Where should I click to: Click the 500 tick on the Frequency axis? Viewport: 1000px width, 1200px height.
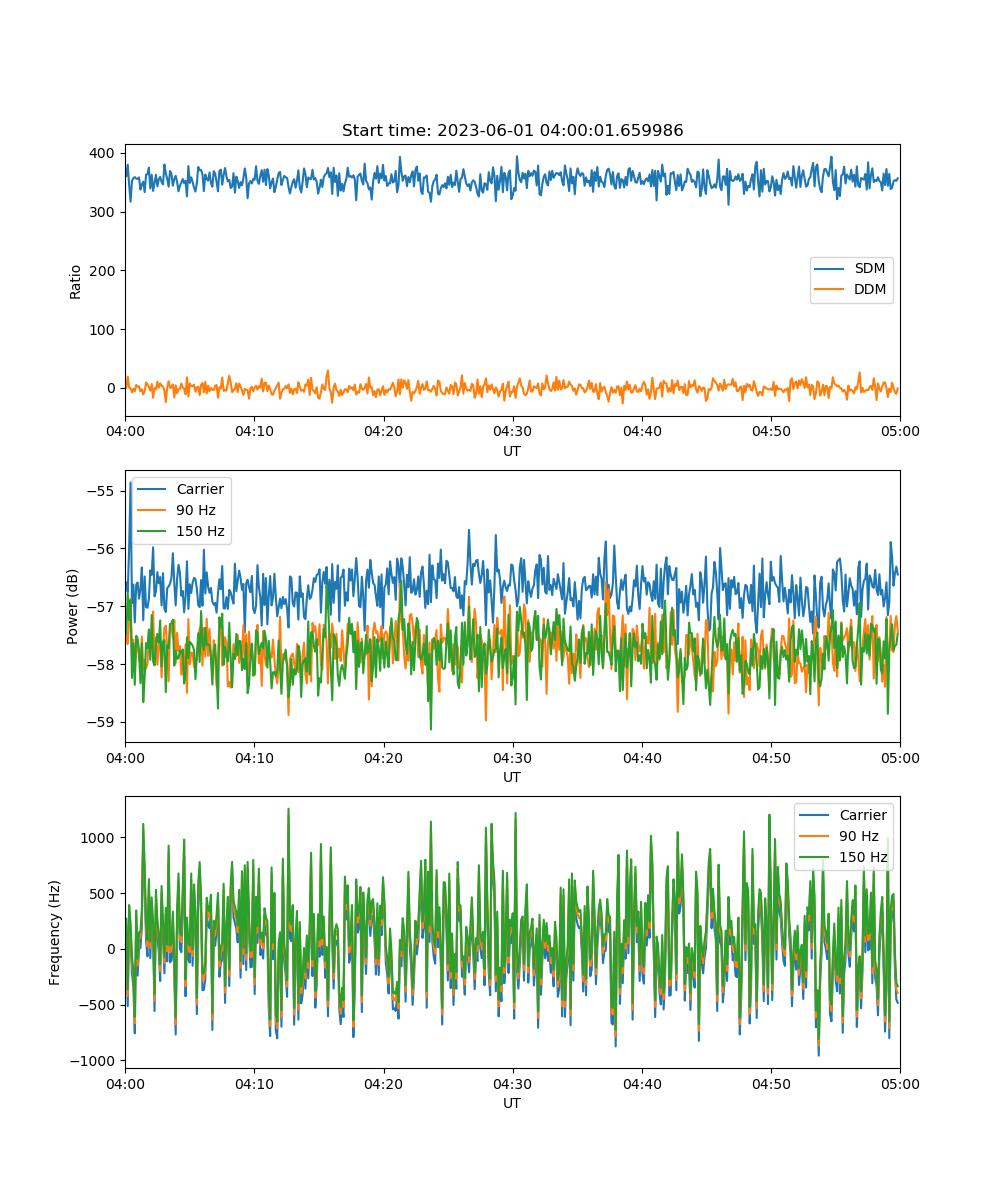click(x=105, y=894)
